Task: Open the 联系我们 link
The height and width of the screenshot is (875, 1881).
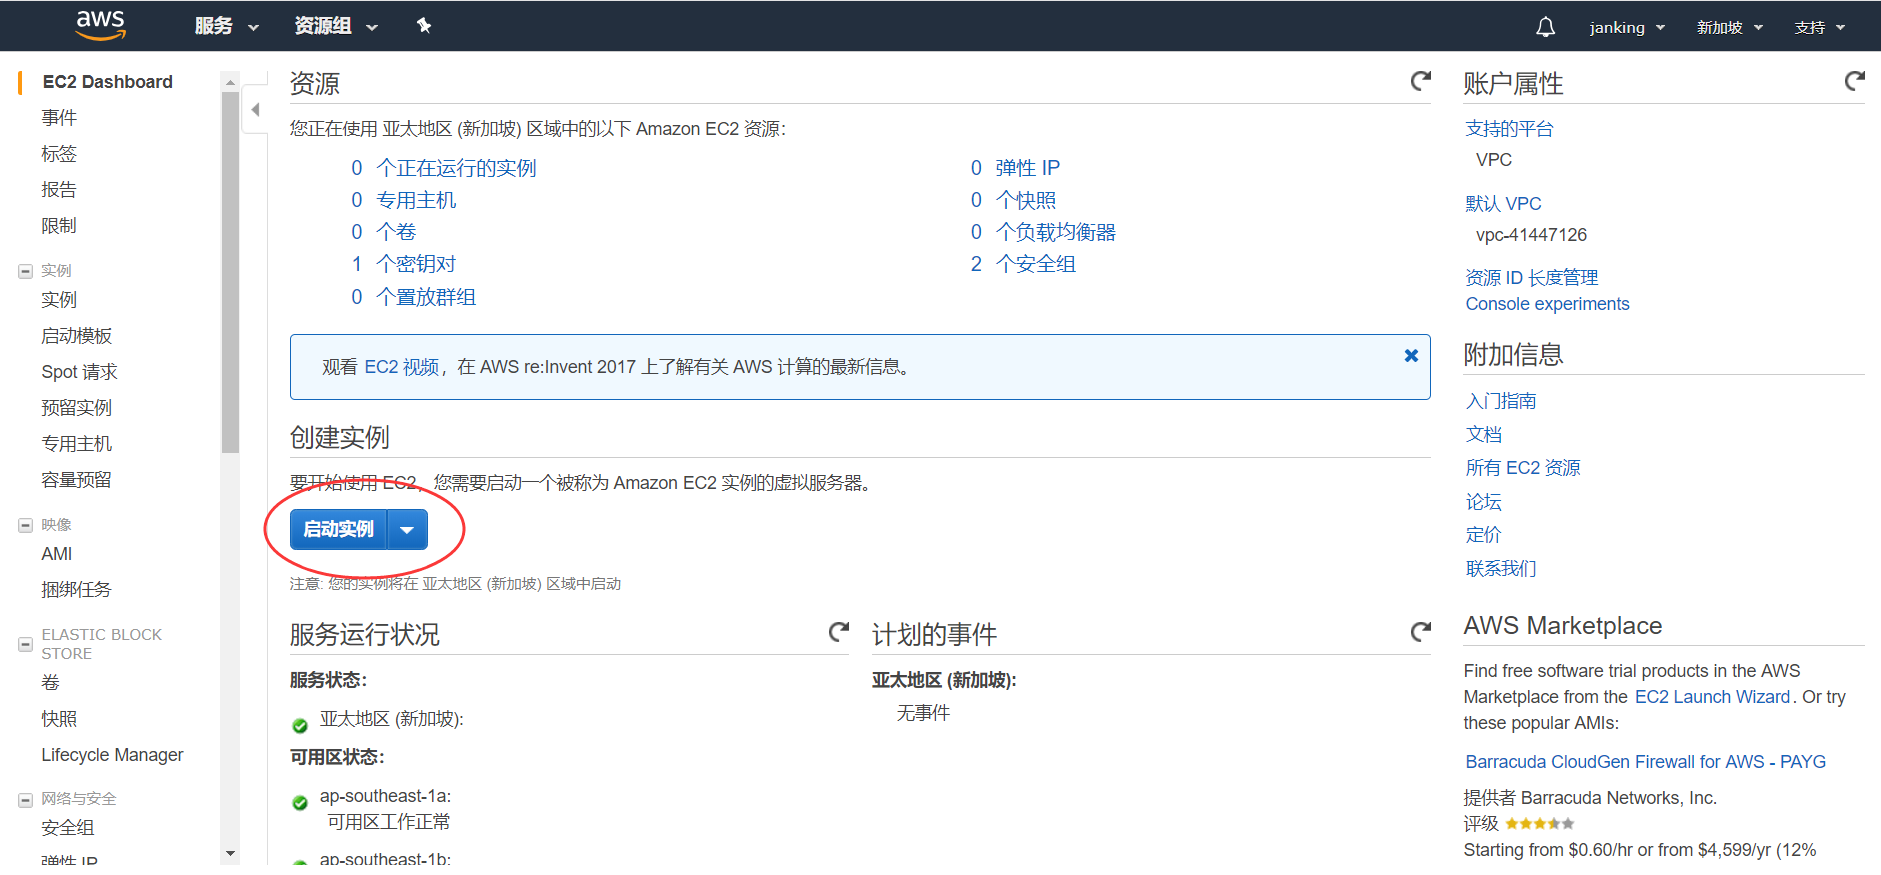Action: pyautogui.click(x=1501, y=569)
